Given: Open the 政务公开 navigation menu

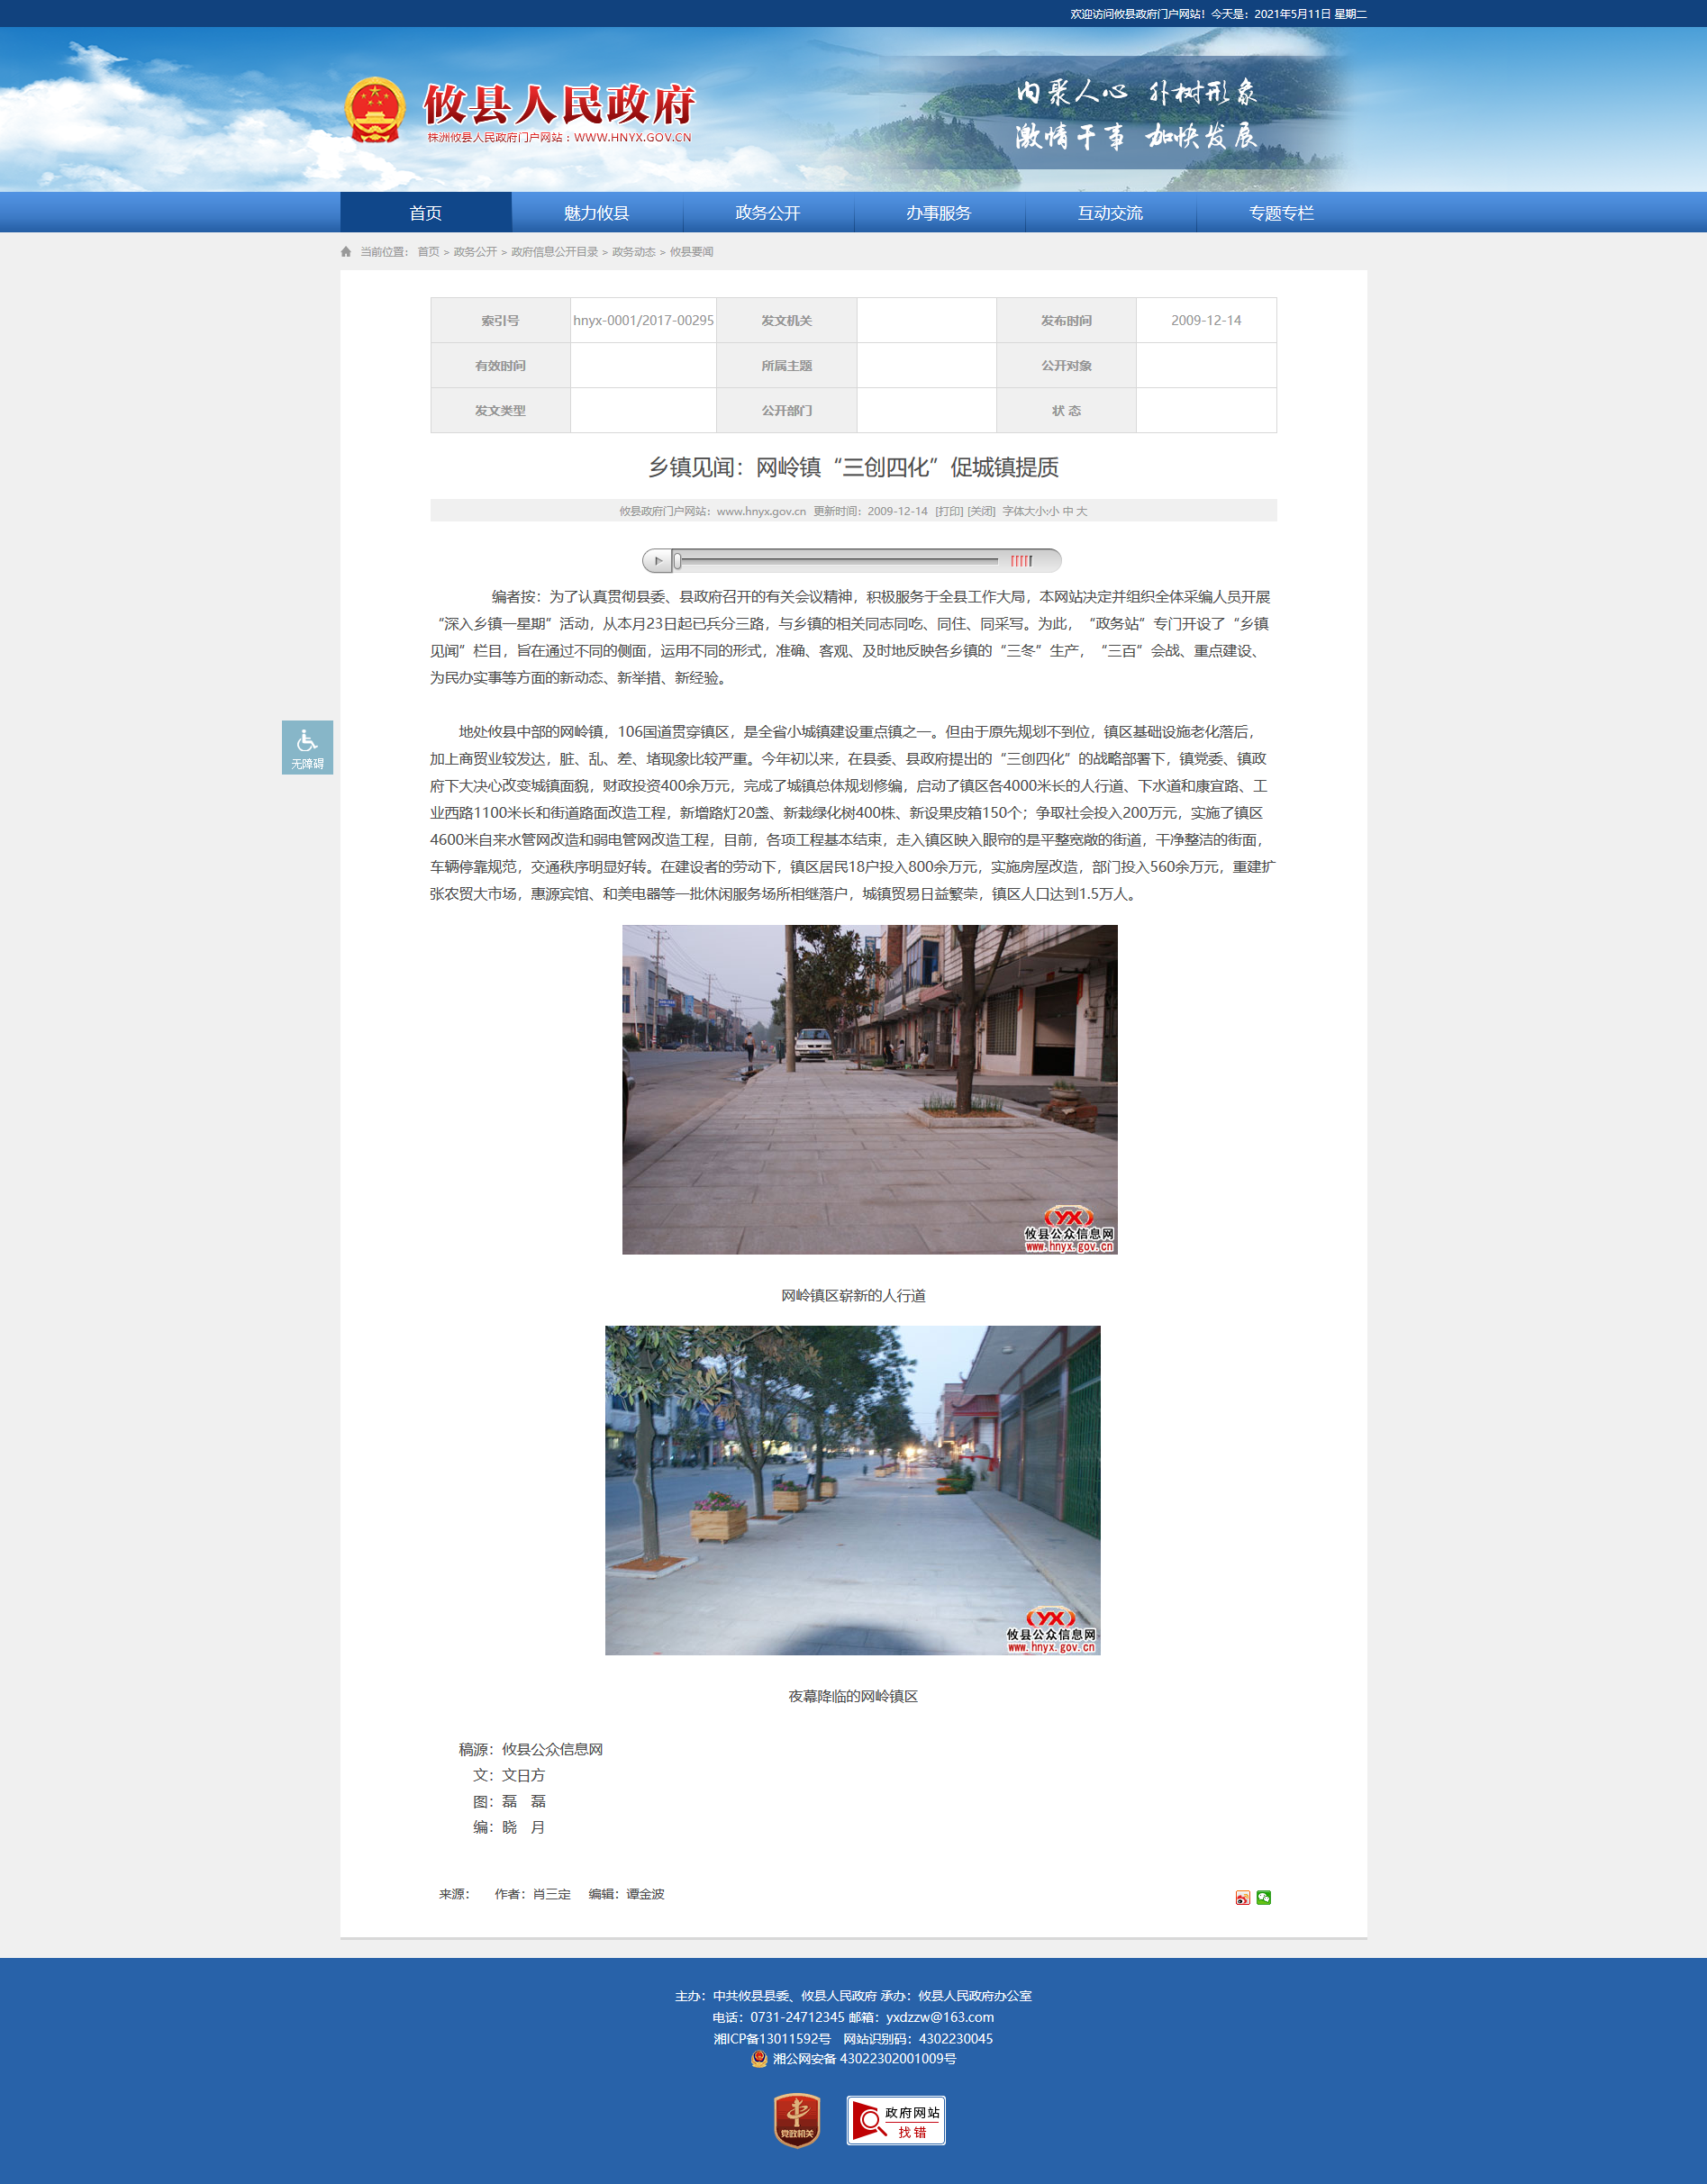Looking at the screenshot, I should 767,213.
